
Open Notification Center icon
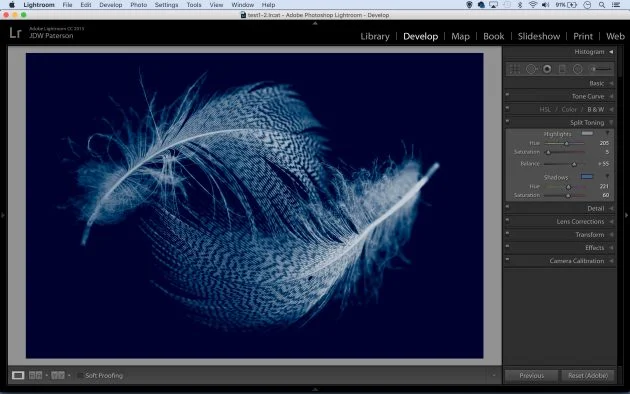tap(616, 5)
